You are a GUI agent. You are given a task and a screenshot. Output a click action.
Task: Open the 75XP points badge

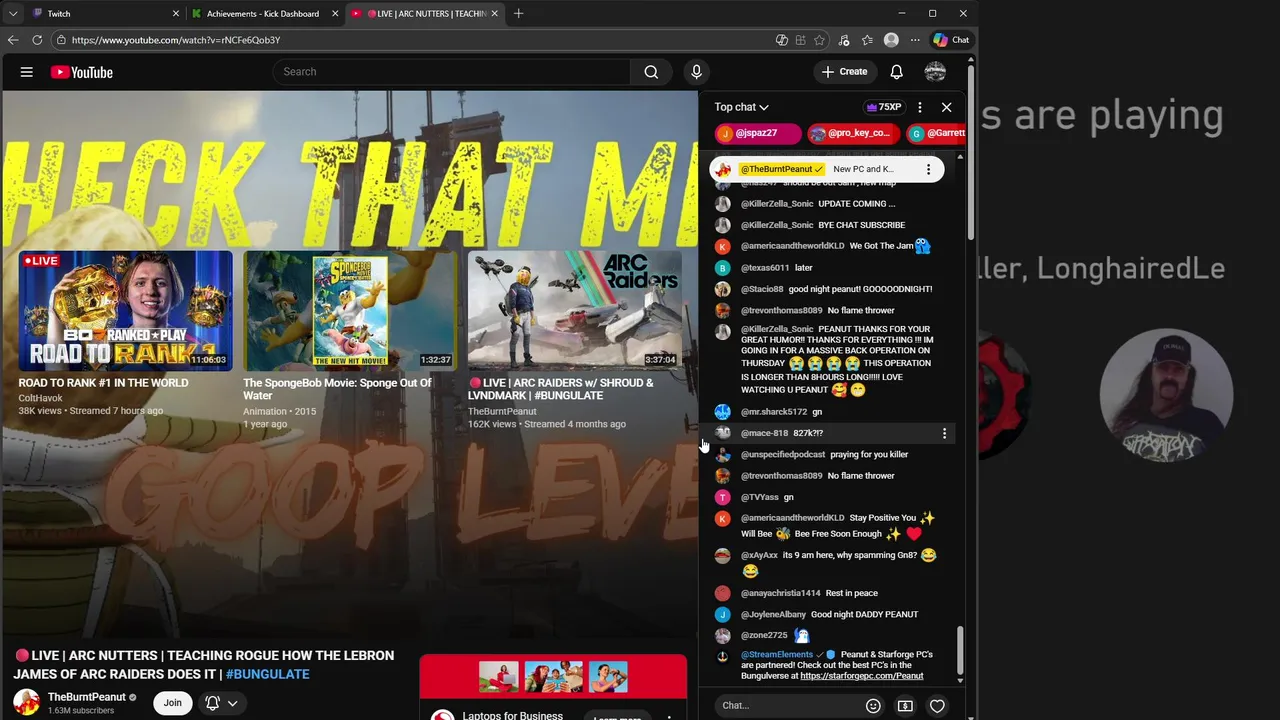(885, 107)
